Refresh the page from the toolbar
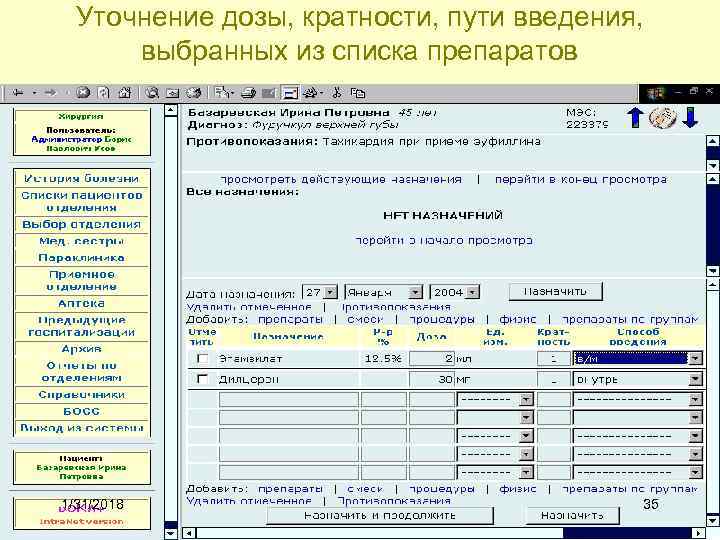The image size is (720, 540). point(104,93)
